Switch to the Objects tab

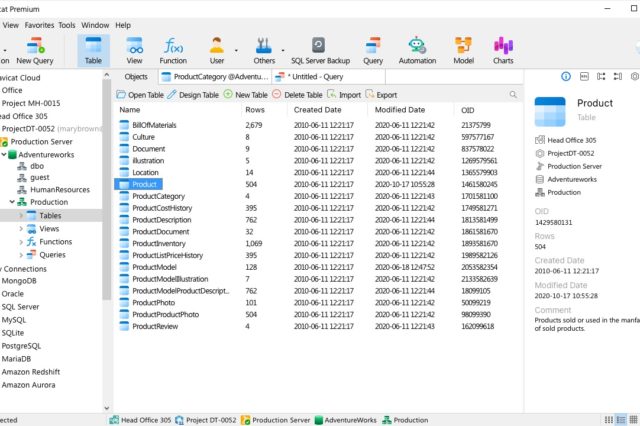[x=136, y=77]
